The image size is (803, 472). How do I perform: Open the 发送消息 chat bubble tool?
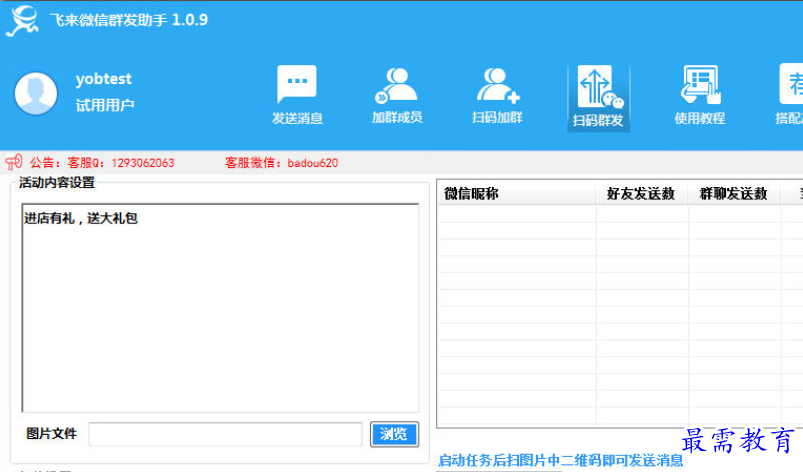click(297, 95)
